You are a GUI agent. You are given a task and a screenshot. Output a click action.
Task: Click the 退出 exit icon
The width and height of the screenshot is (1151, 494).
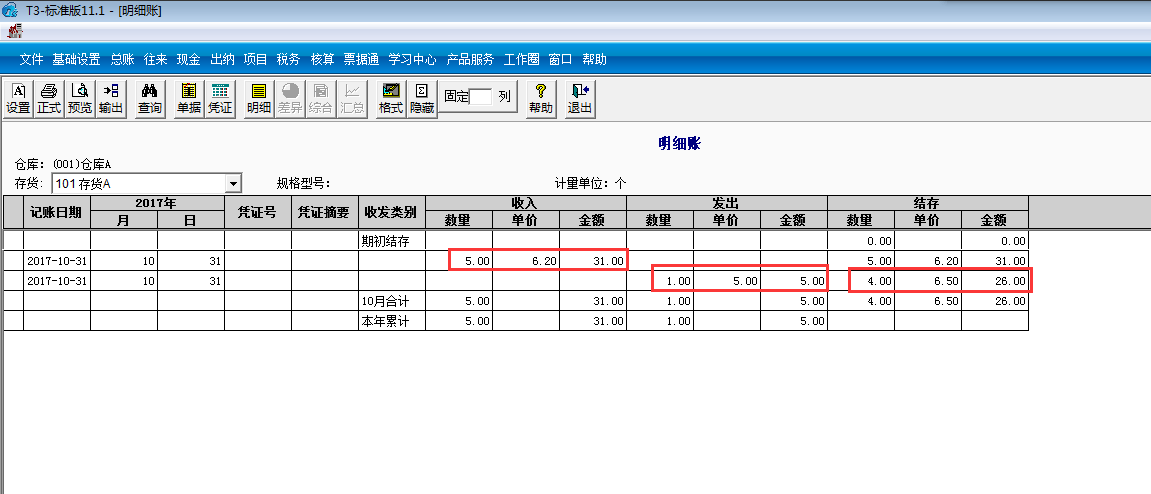(580, 99)
